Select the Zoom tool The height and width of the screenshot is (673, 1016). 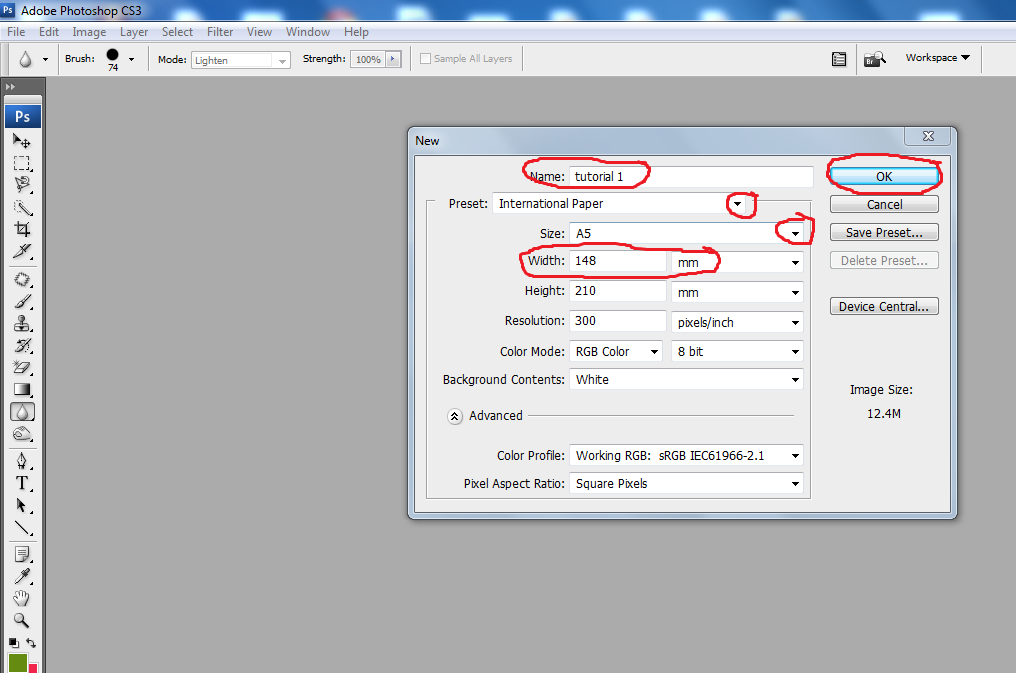[x=22, y=621]
